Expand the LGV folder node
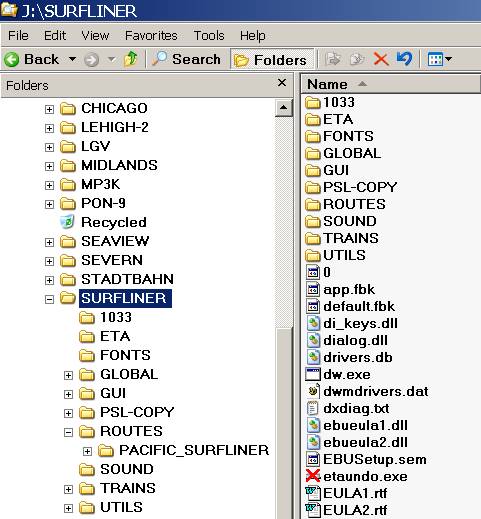This screenshot has width=481, height=519. tap(49, 147)
